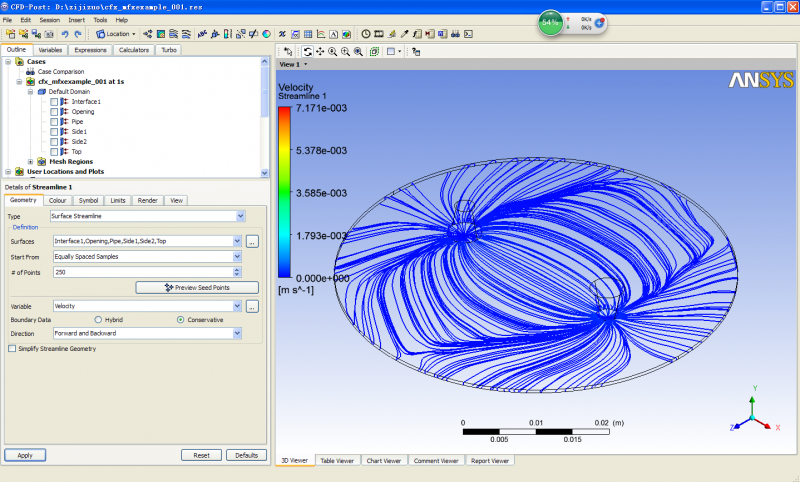The height and width of the screenshot is (482, 800).
Task: Click the Undo arrow in toolbar
Action: tap(65, 33)
